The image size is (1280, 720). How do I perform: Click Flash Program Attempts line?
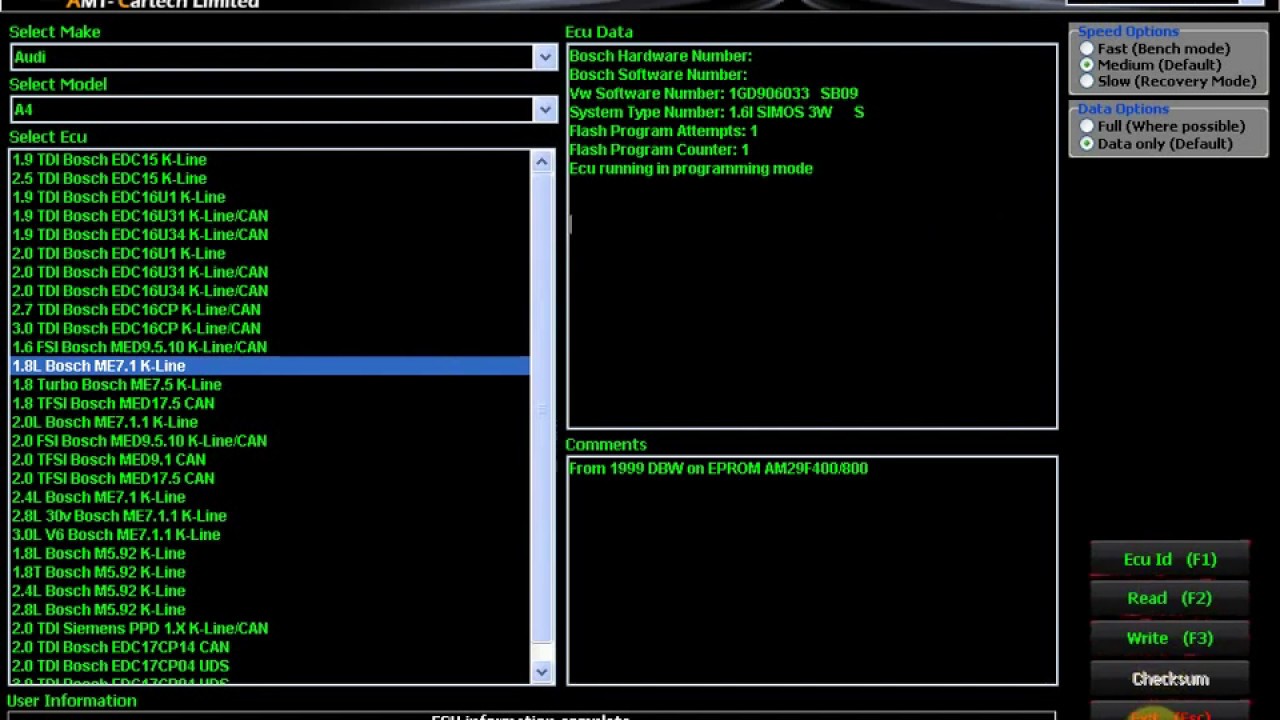coord(663,131)
